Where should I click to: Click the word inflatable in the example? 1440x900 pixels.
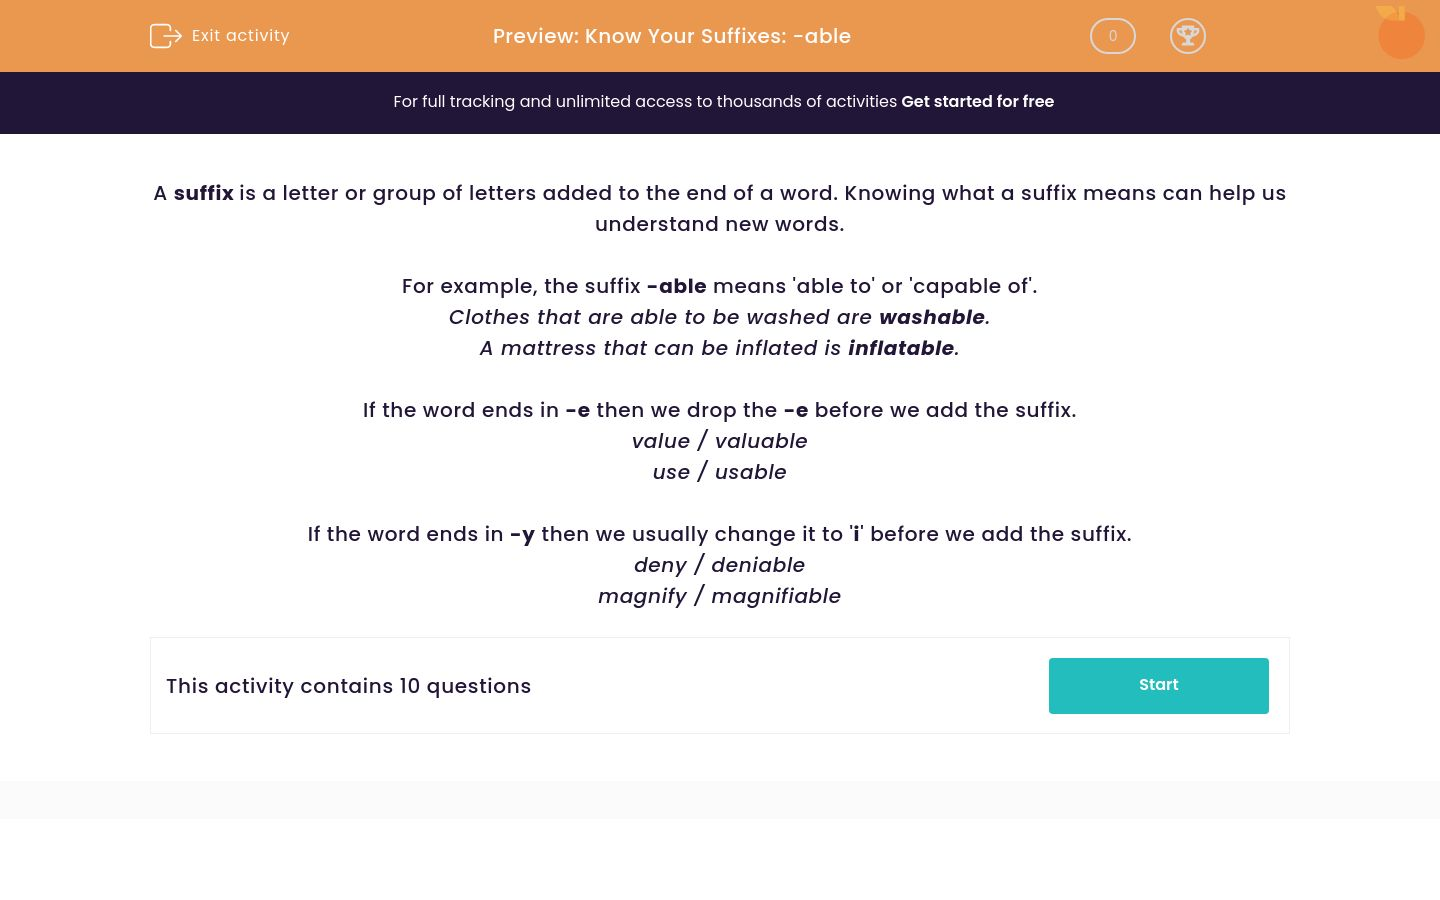click(900, 348)
